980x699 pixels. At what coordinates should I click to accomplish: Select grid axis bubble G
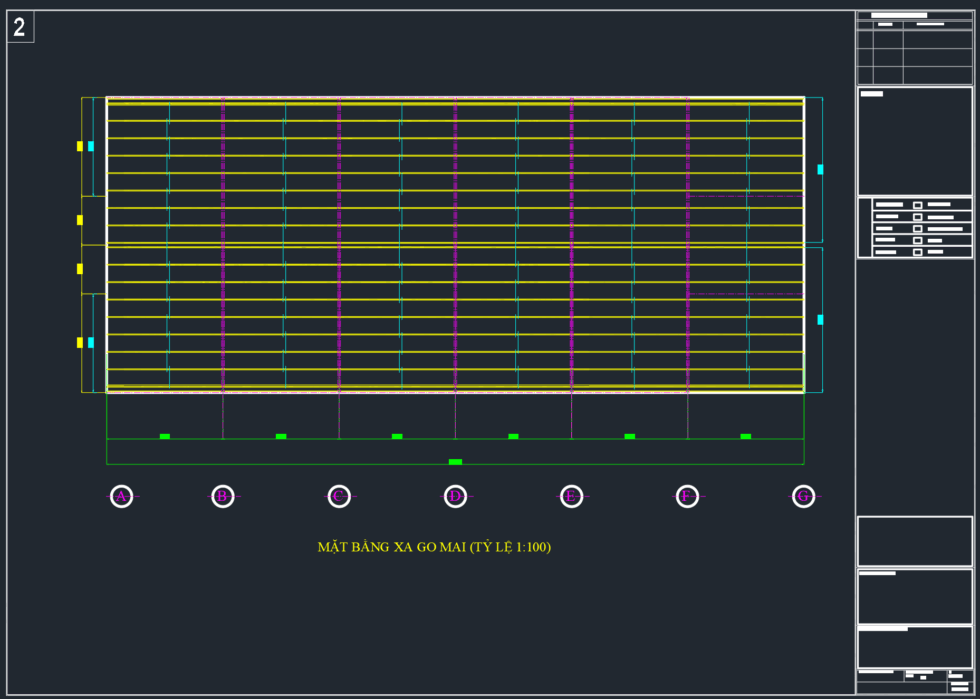coord(803,496)
